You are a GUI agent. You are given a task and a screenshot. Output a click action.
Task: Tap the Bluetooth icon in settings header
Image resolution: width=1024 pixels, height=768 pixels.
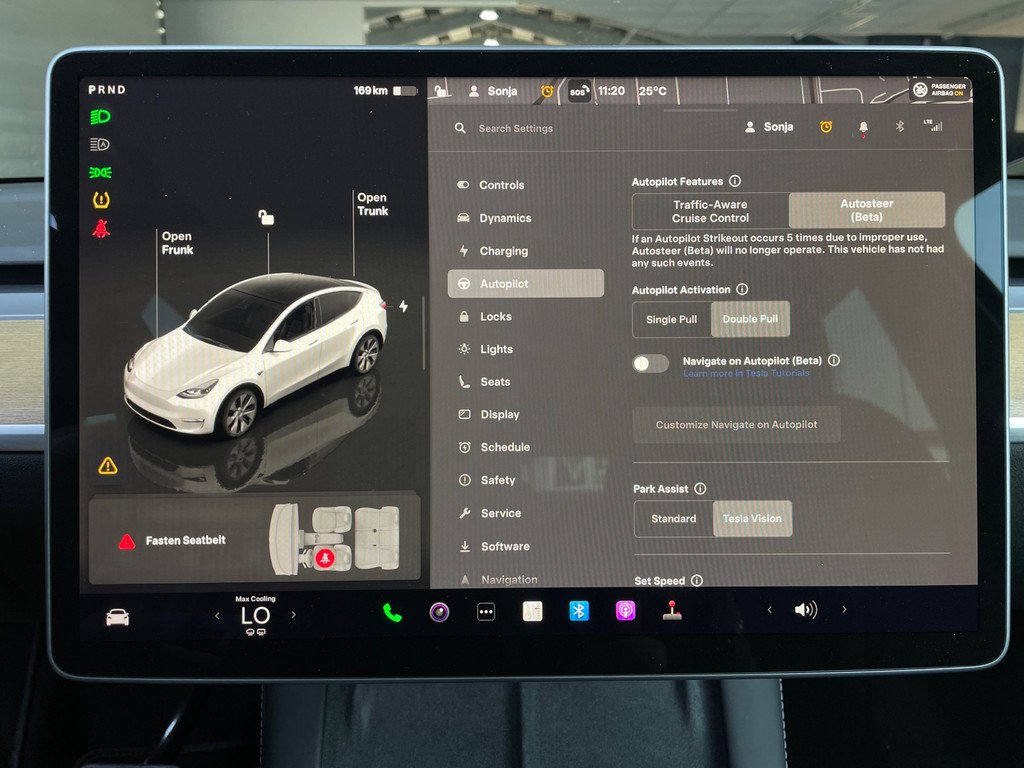899,126
